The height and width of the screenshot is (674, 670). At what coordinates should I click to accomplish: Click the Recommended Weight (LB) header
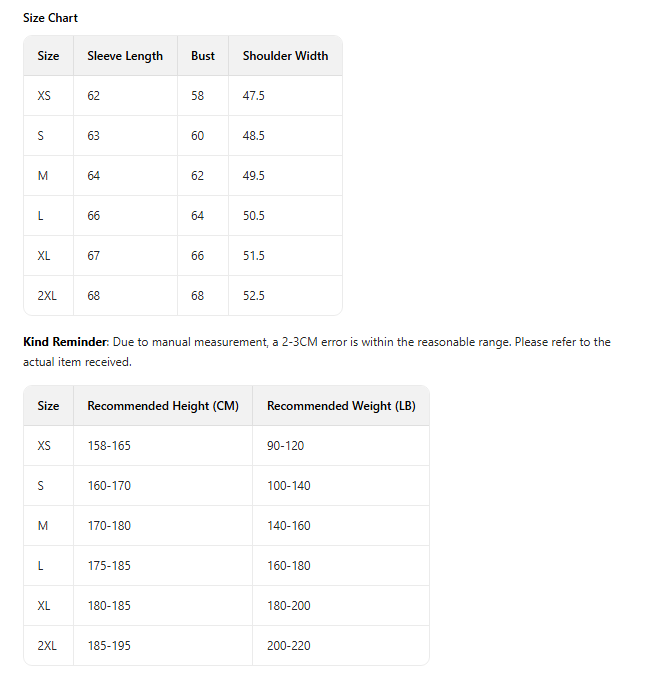[x=341, y=406]
